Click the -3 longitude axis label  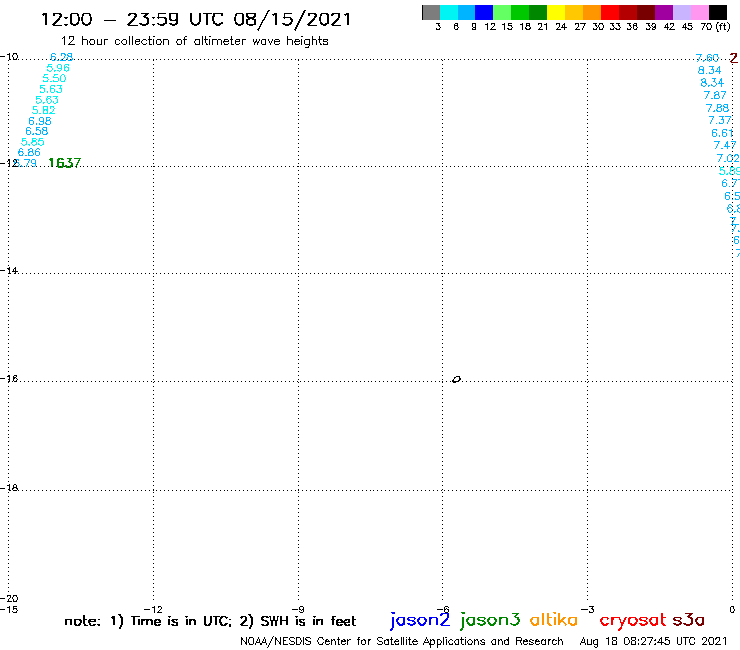(587, 609)
